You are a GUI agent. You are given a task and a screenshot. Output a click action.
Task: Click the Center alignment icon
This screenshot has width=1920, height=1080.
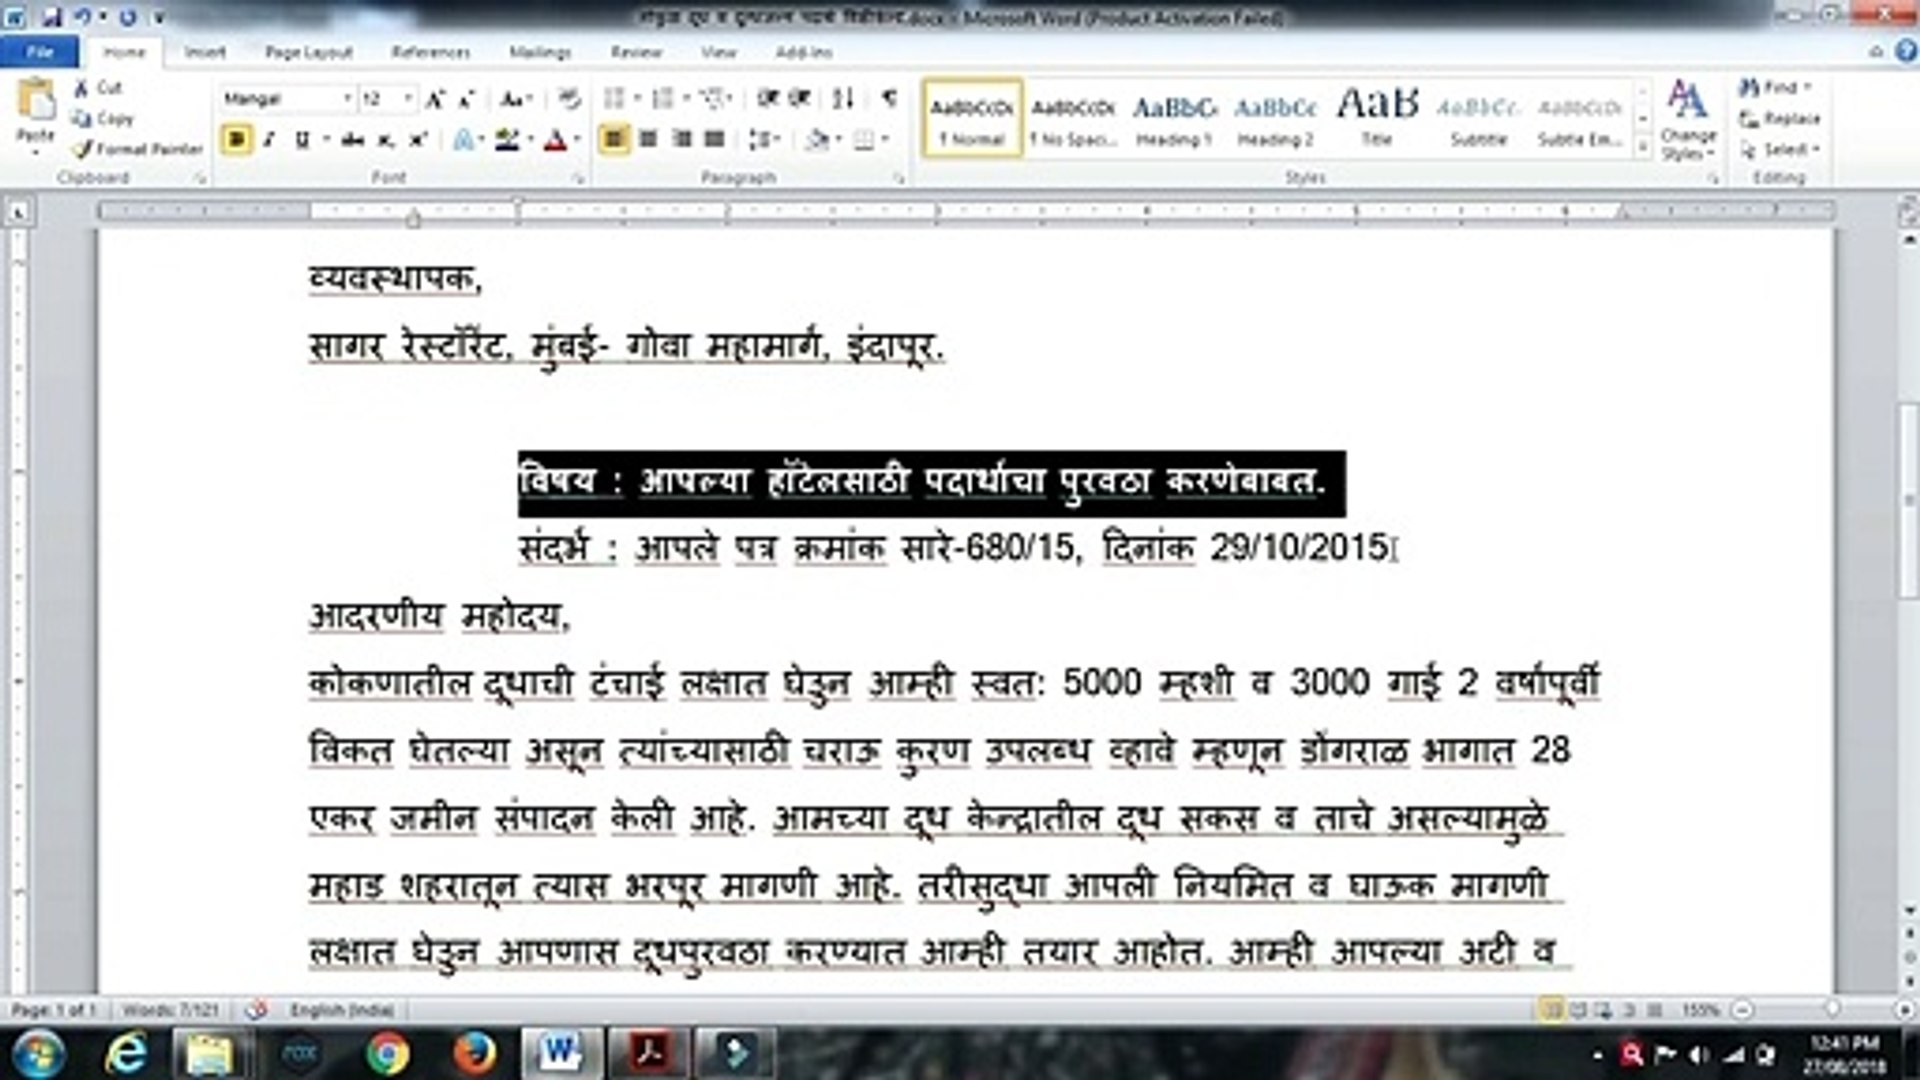(x=648, y=140)
